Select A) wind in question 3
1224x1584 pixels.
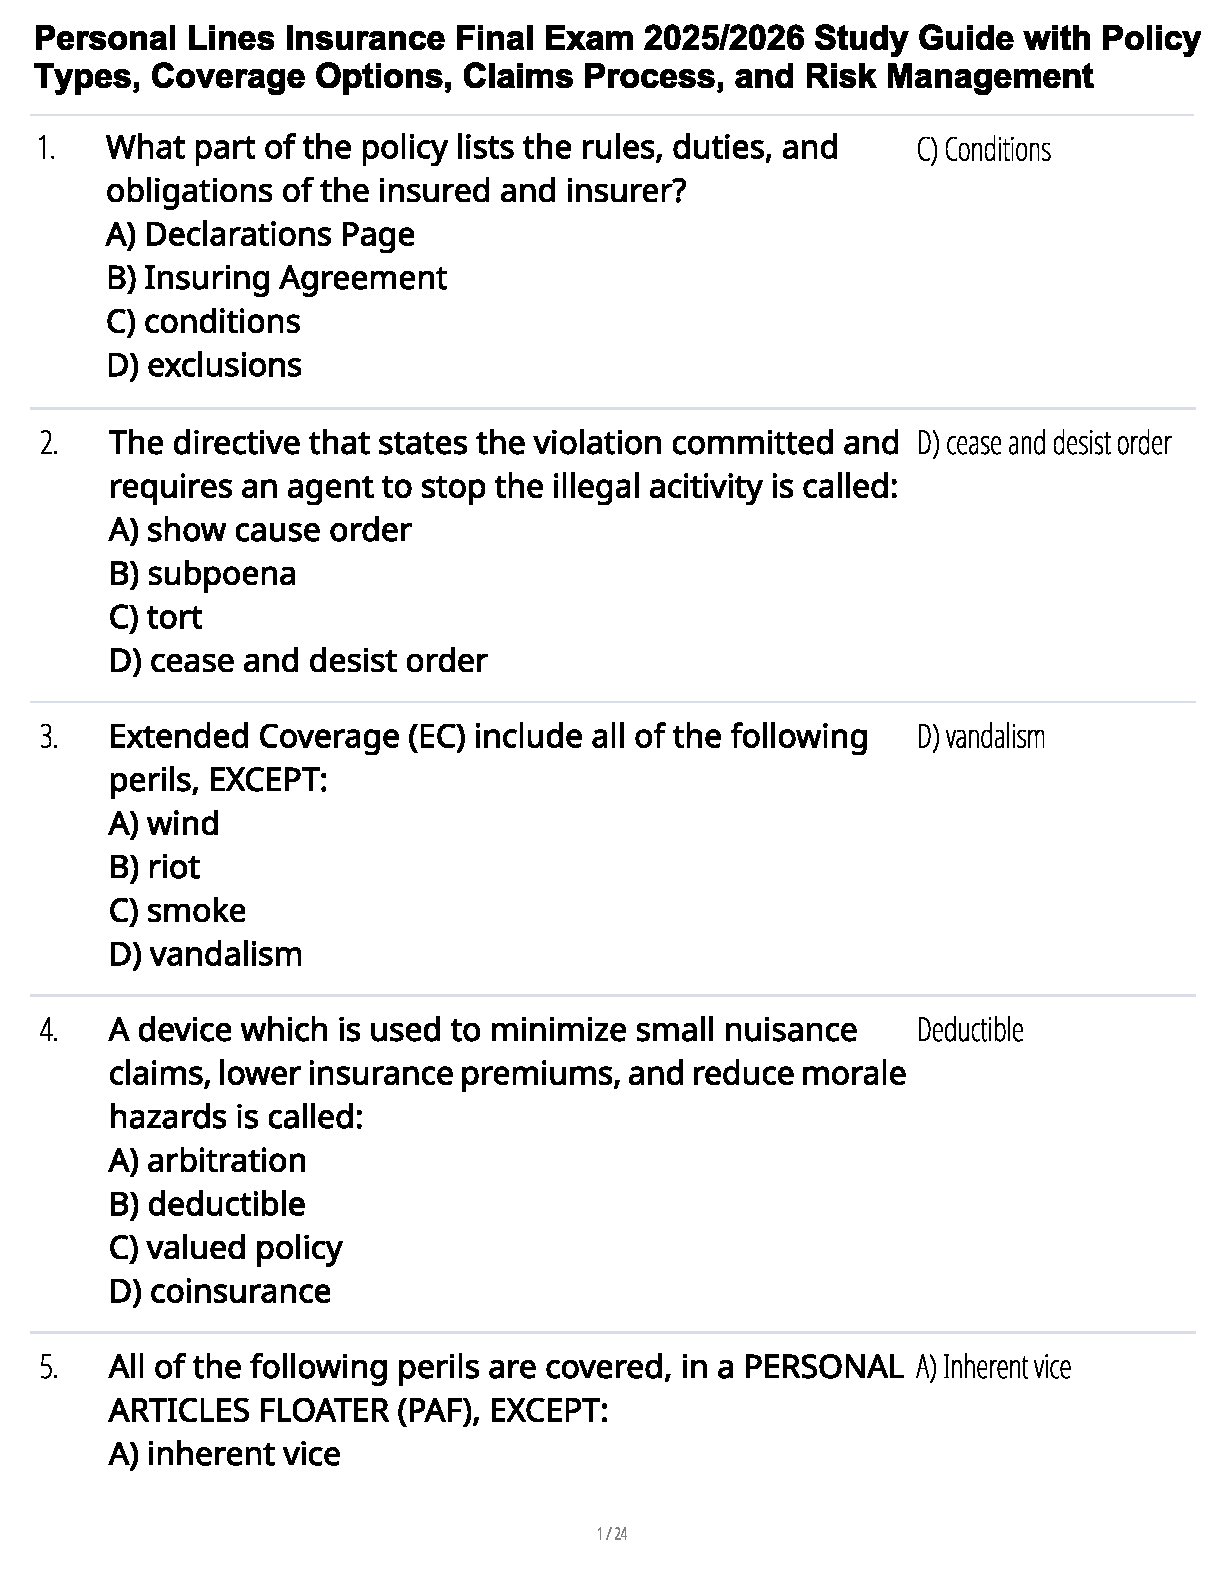pos(164,824)
